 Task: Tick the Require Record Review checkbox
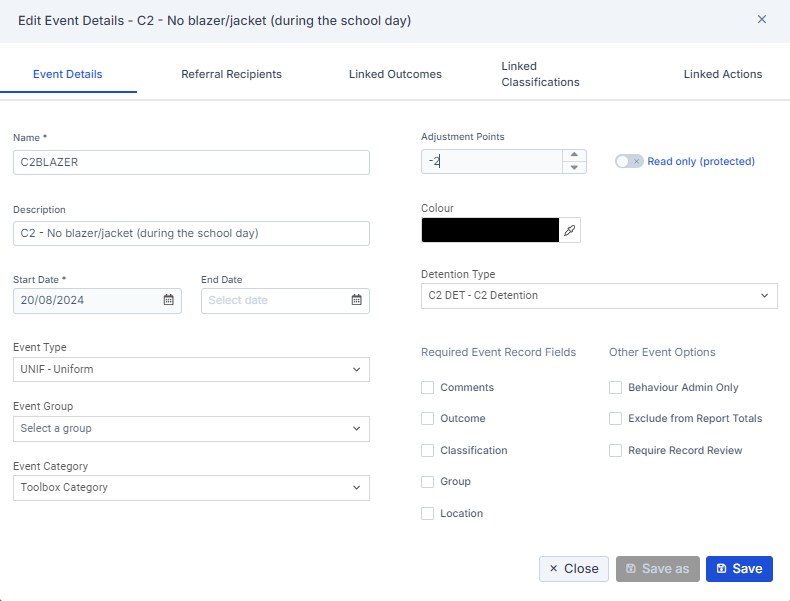[x=616, y=451]
